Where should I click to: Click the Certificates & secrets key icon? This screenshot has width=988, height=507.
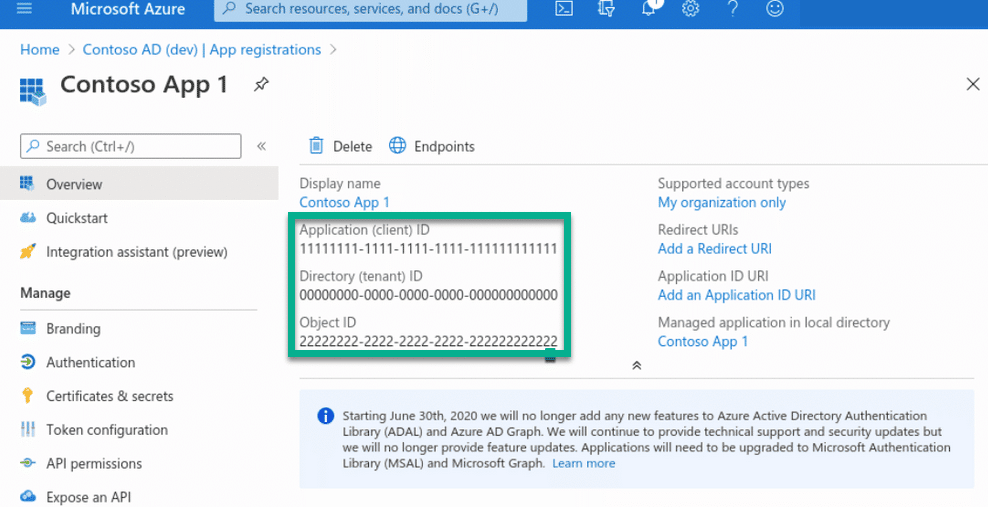click(27, 396)
